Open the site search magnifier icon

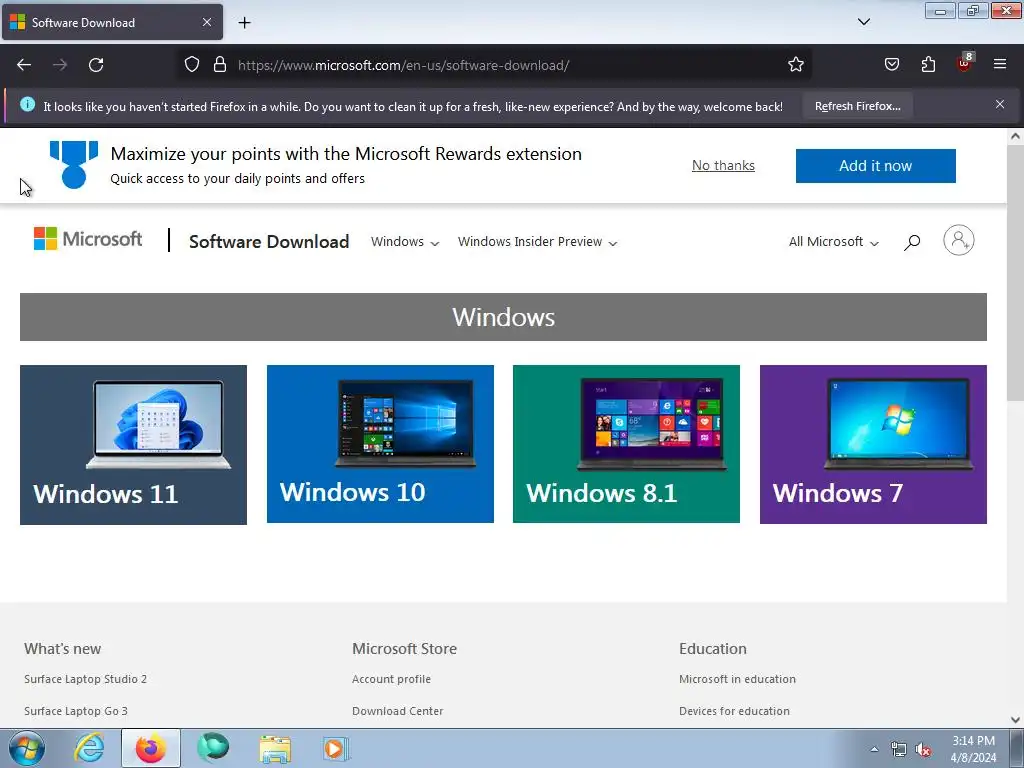point(912,242)
